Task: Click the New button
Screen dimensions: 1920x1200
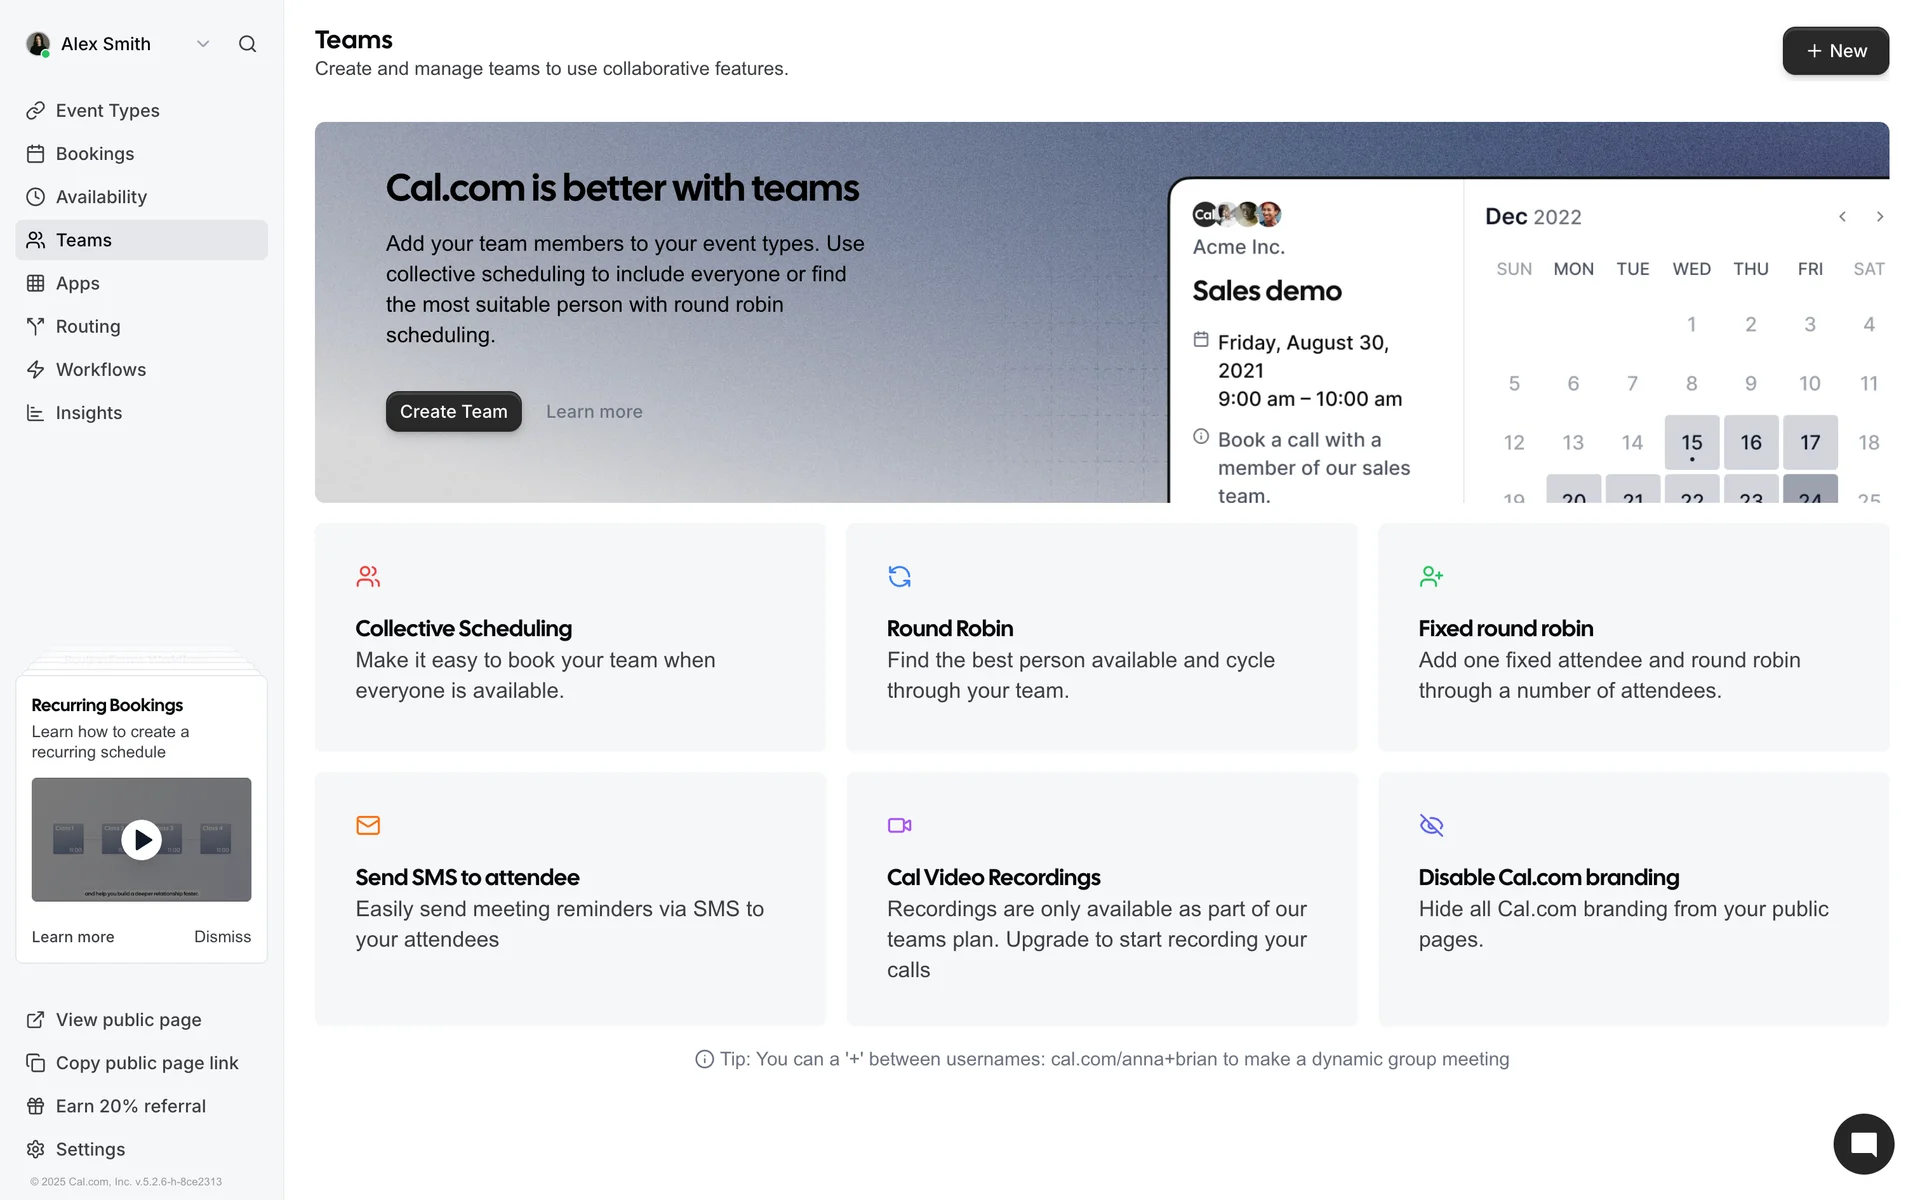Action: [x=1835, y=51]
